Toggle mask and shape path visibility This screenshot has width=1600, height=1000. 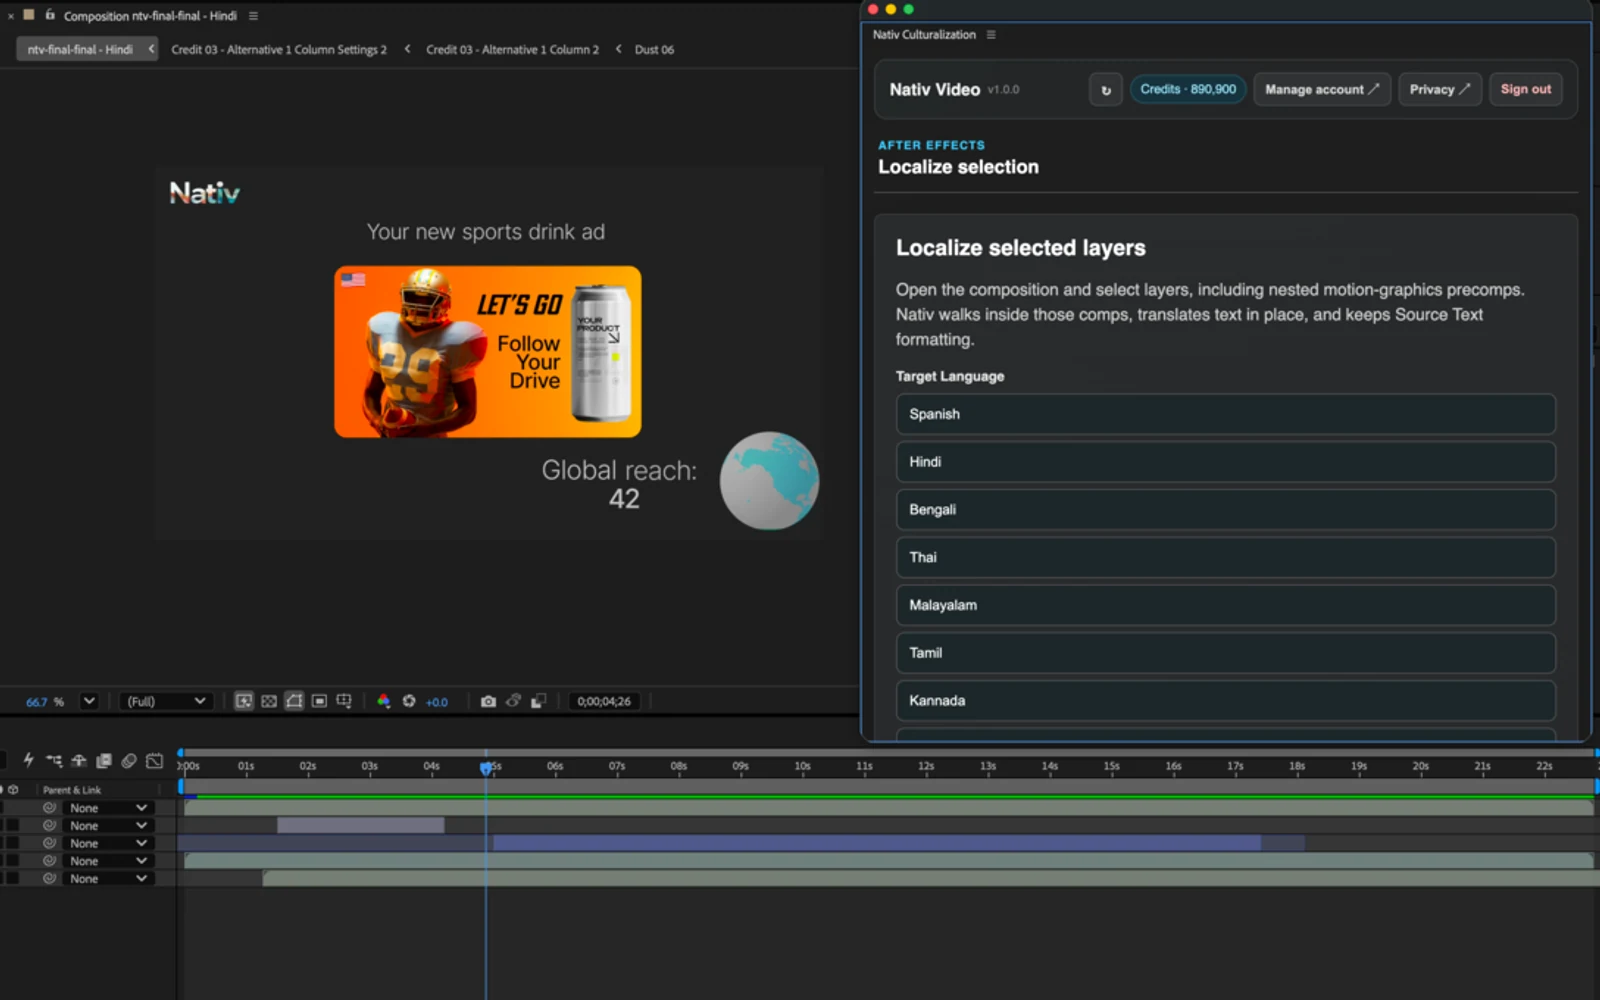[x=294, y=701]
